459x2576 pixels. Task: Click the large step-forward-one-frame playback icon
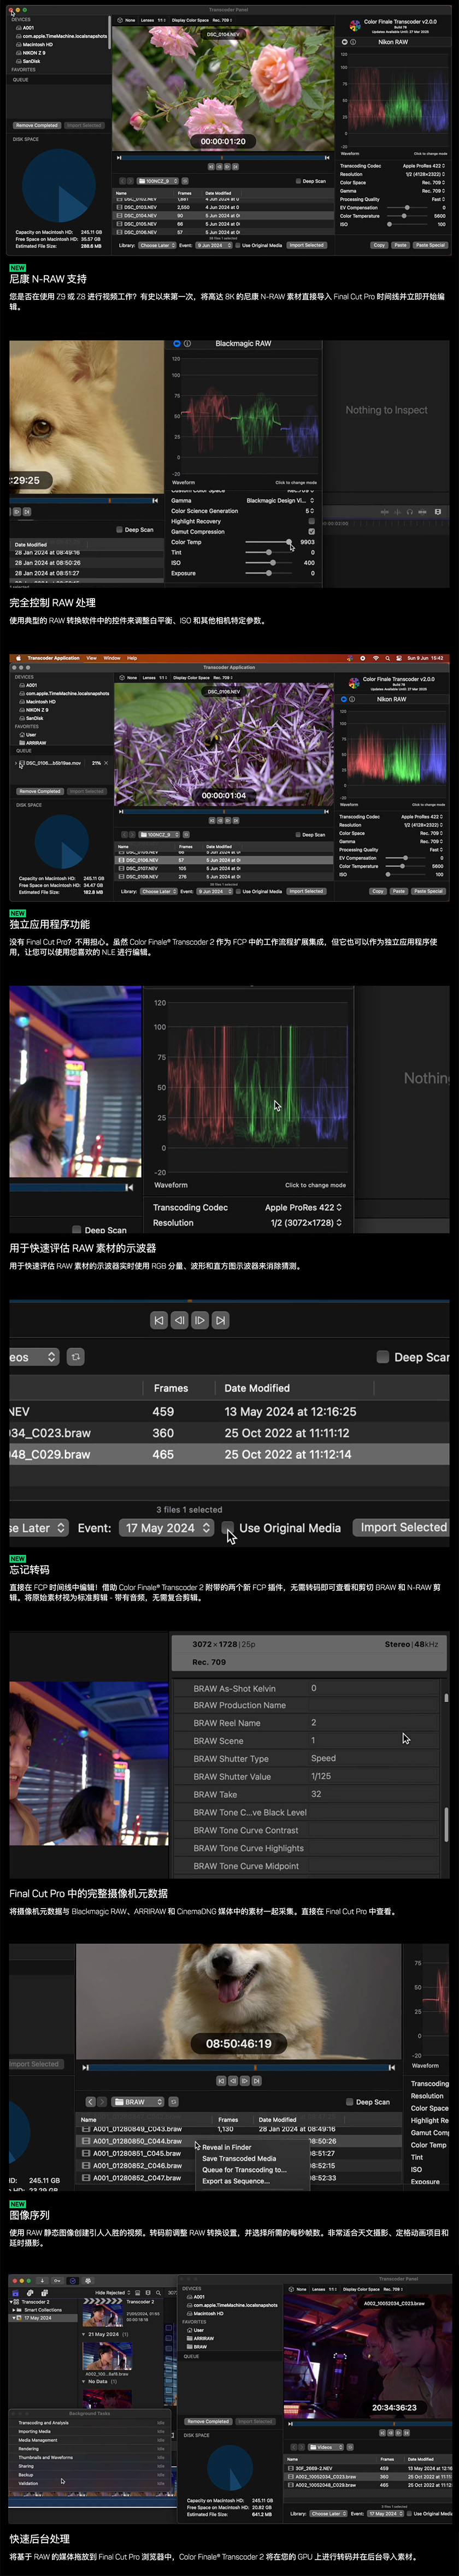pos(200,1320)
